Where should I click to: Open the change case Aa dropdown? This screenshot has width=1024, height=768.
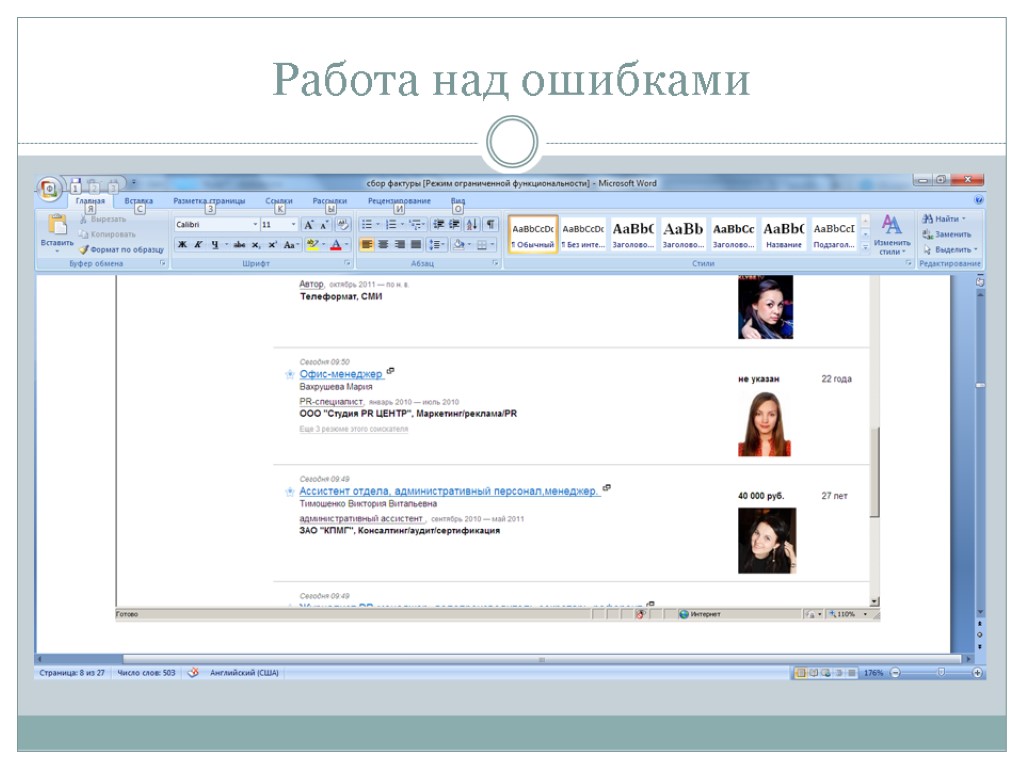pyautogui.click(x=291, y=245)
